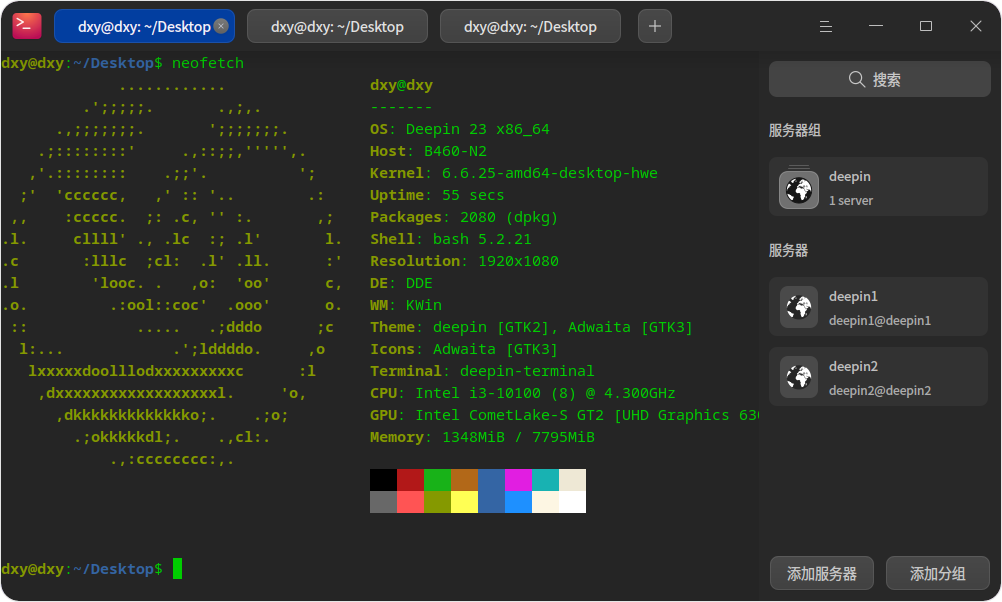
Task: Maximize the terminal window
Action: [x=925, y=26]
